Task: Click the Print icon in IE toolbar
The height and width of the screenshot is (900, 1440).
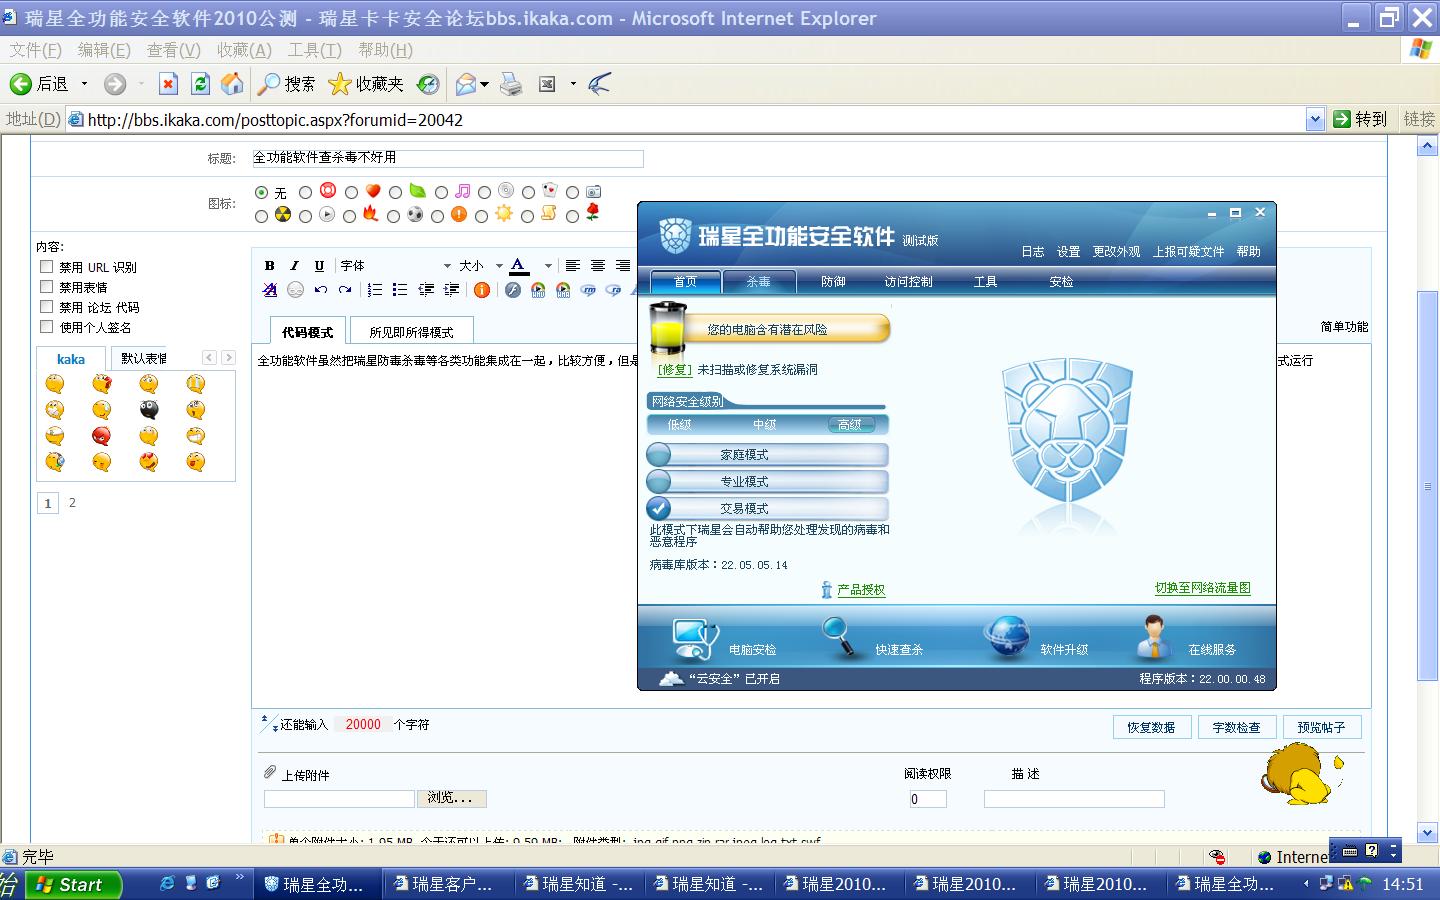Action: (x=511, y=84)
